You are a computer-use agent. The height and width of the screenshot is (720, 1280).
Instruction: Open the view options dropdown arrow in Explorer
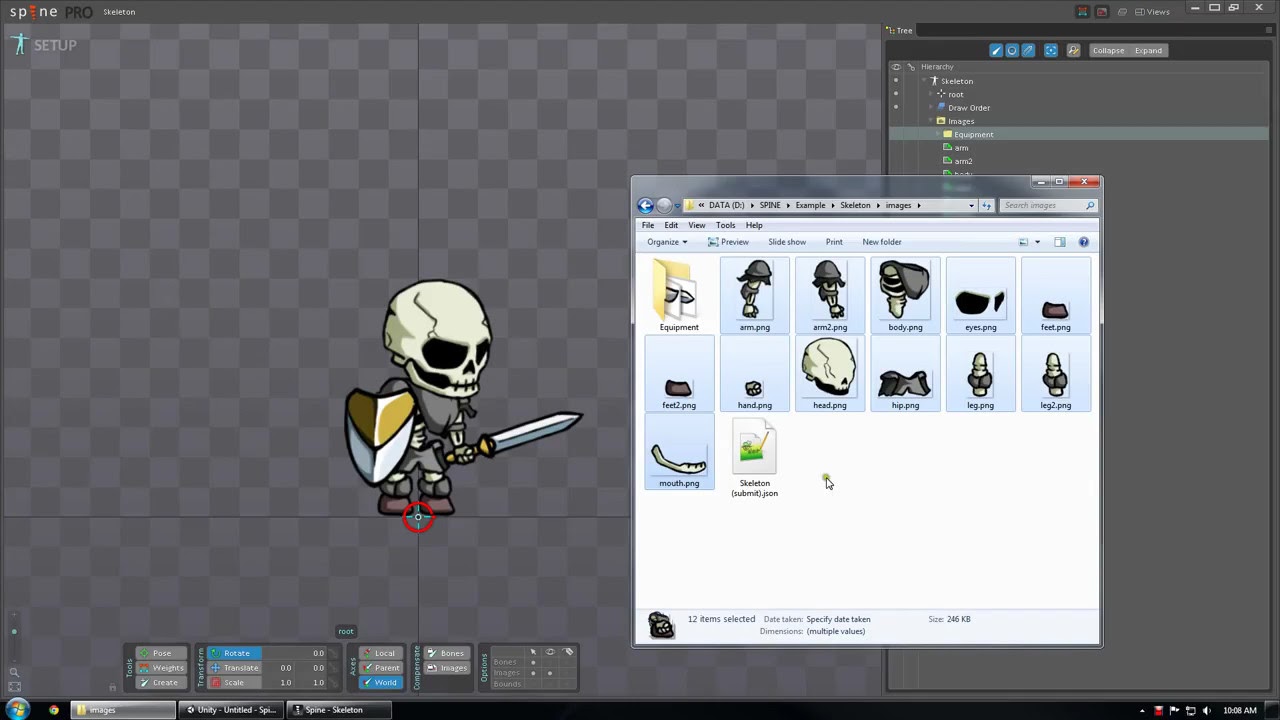(x=1037, y=242)
